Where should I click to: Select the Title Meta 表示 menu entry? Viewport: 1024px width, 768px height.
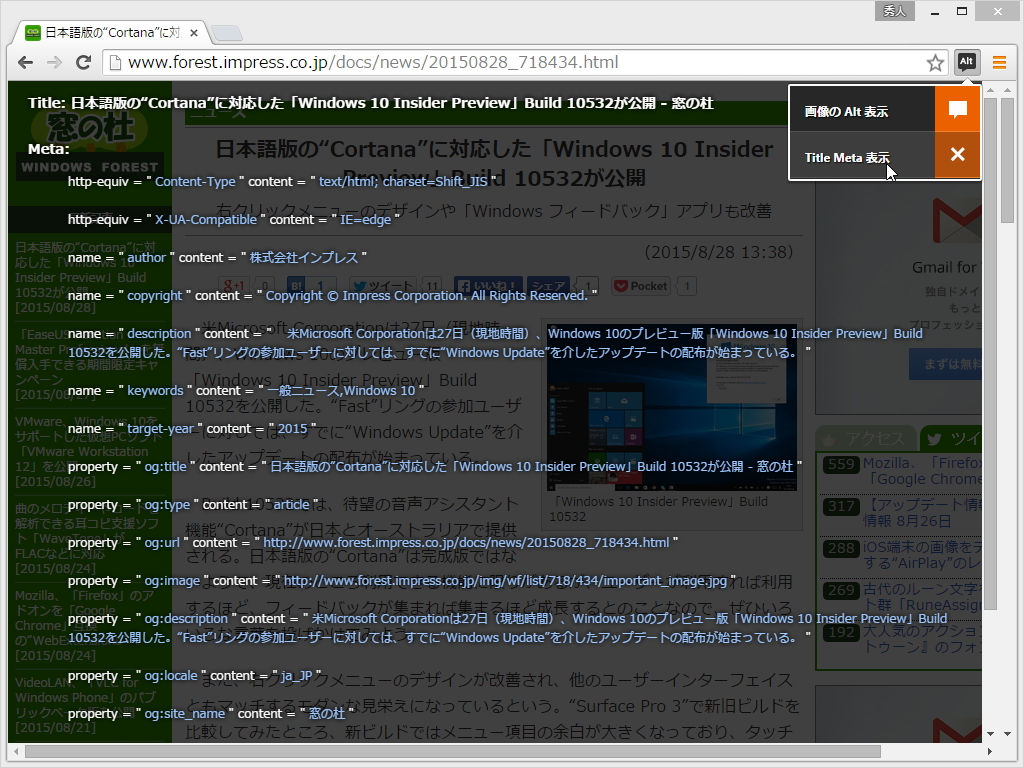[x=862, y=155]
